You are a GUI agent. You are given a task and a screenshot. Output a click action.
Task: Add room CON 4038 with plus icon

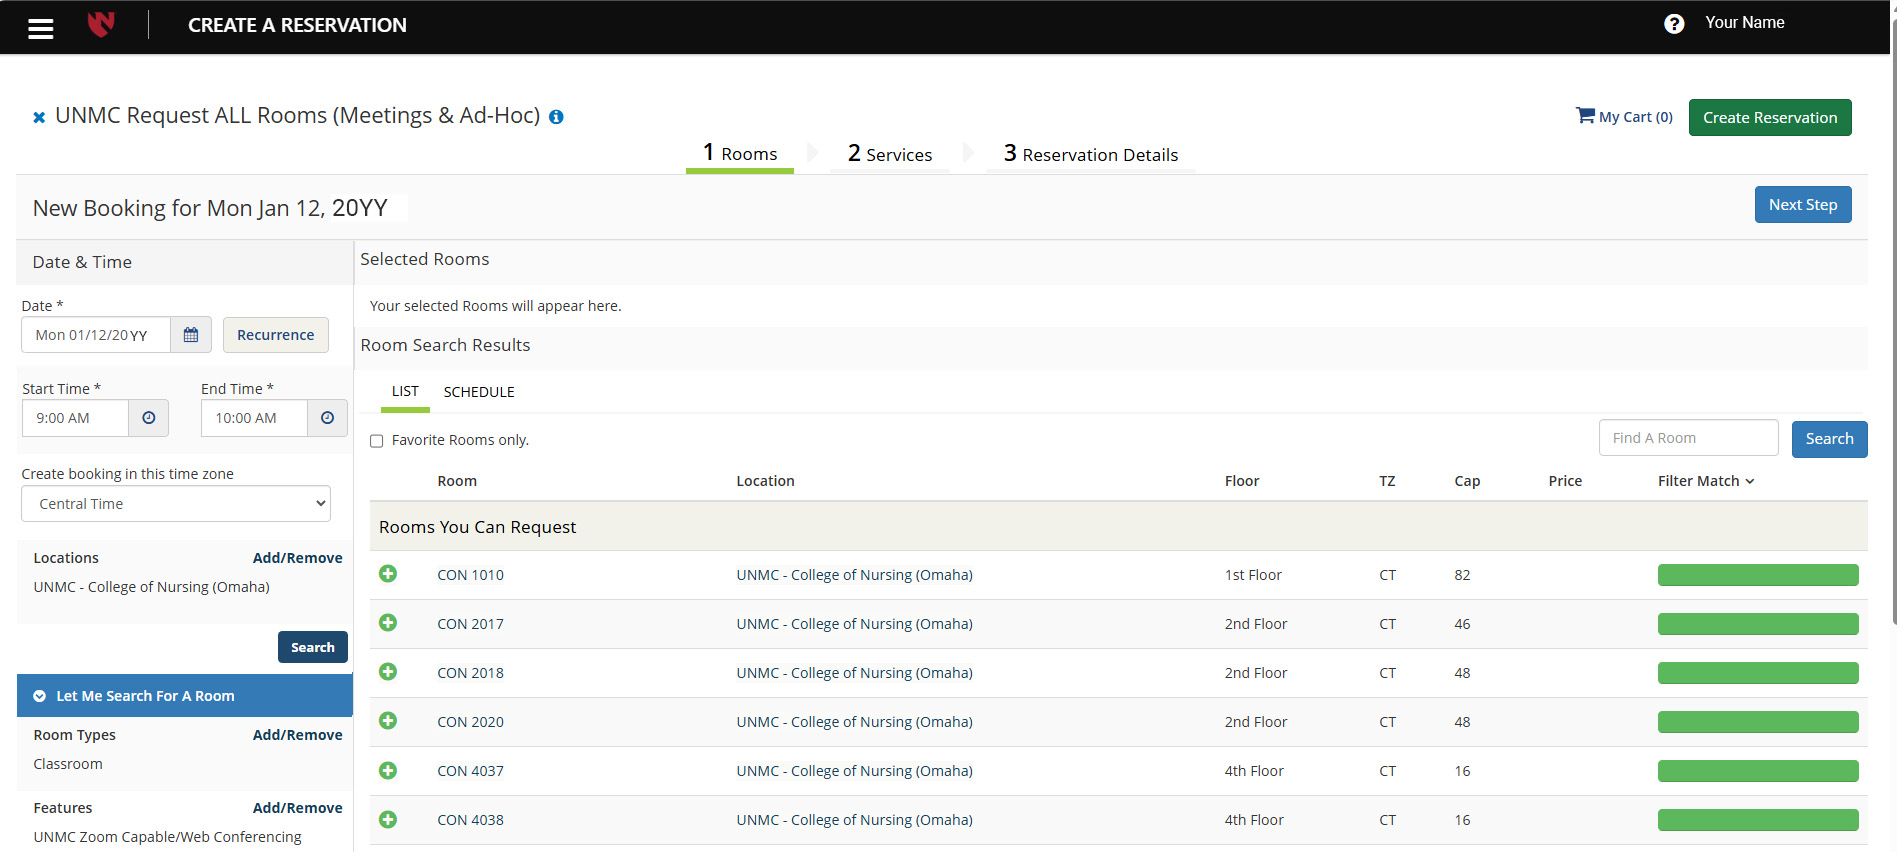point(388,820)
